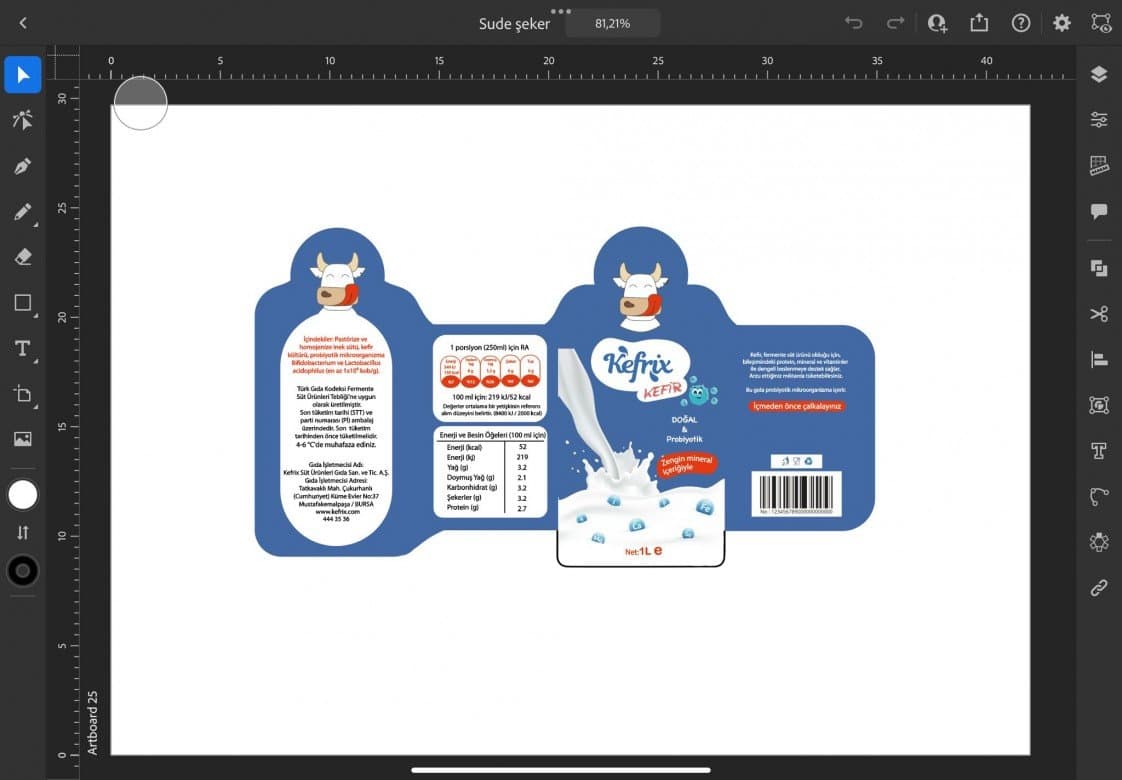The width and height of the screenshot is (1122, 780).
Task: Select the Artboard tool
Action: tap(23, 394)
